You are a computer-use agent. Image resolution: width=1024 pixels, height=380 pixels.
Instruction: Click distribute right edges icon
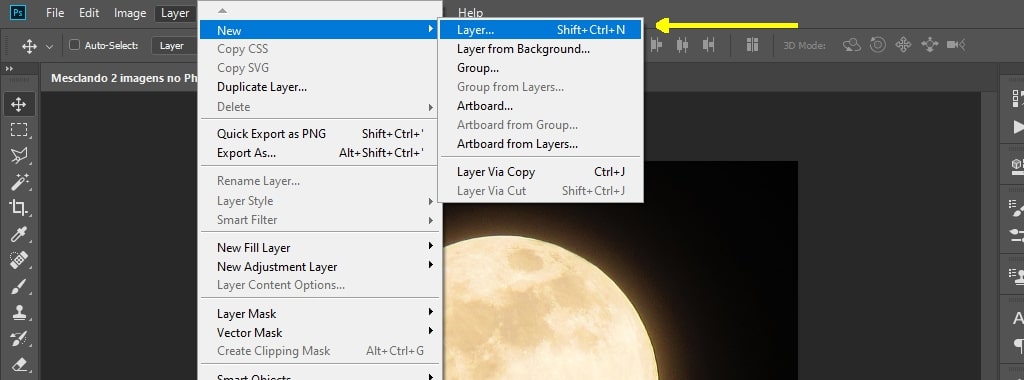pos(709,45)
